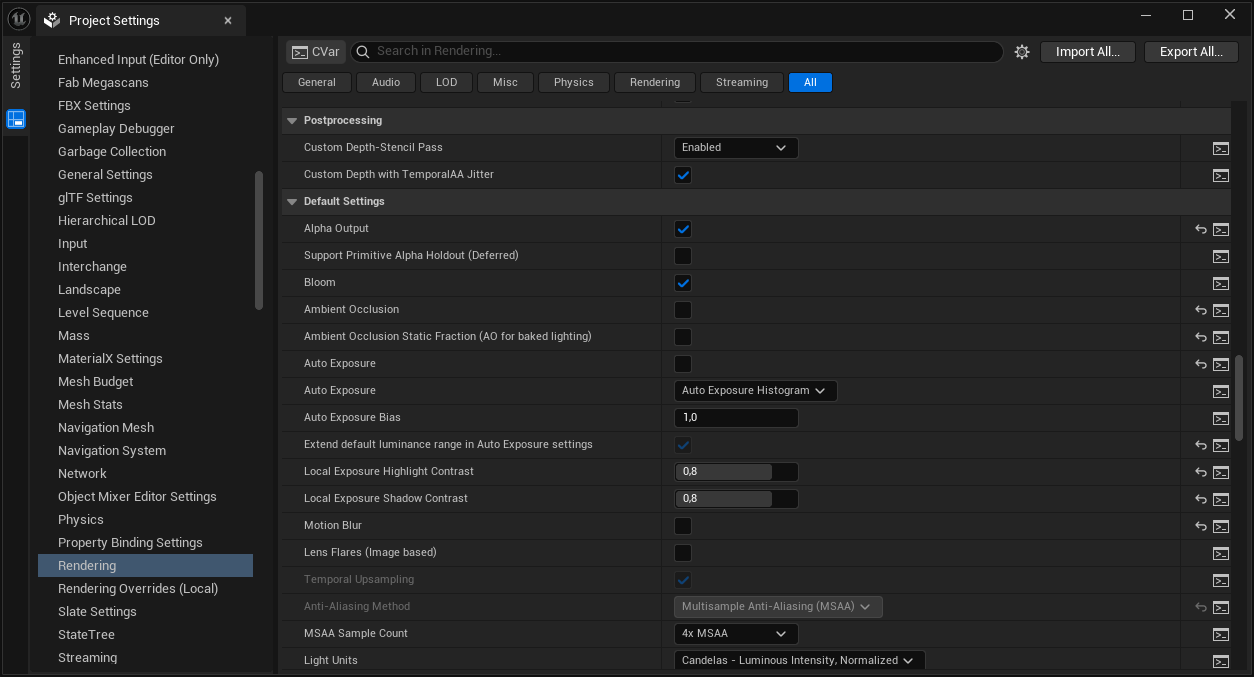Click the Local Exposure Shadow Contrast slider
The height and width of the screenshot is (677, 1254).
click(736, 499)
